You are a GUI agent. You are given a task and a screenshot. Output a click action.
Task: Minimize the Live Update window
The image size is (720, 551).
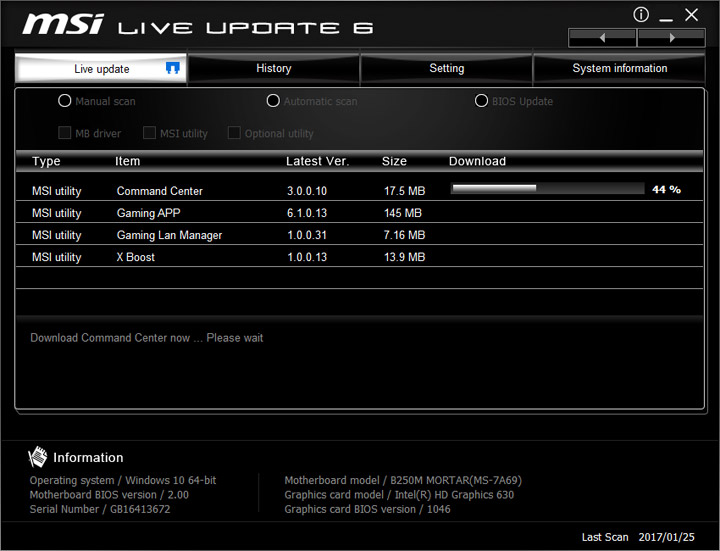point(666,19)
